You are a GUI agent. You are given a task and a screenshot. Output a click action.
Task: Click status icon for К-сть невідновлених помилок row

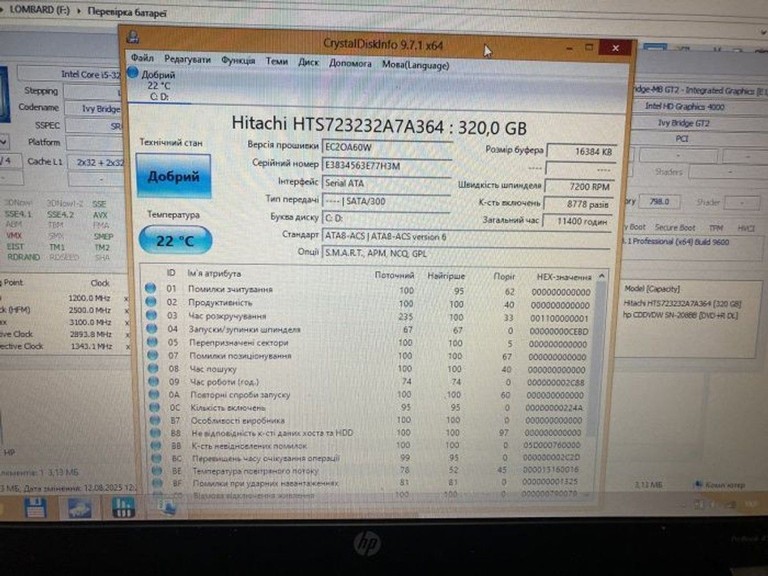click(x=156, y=445)
